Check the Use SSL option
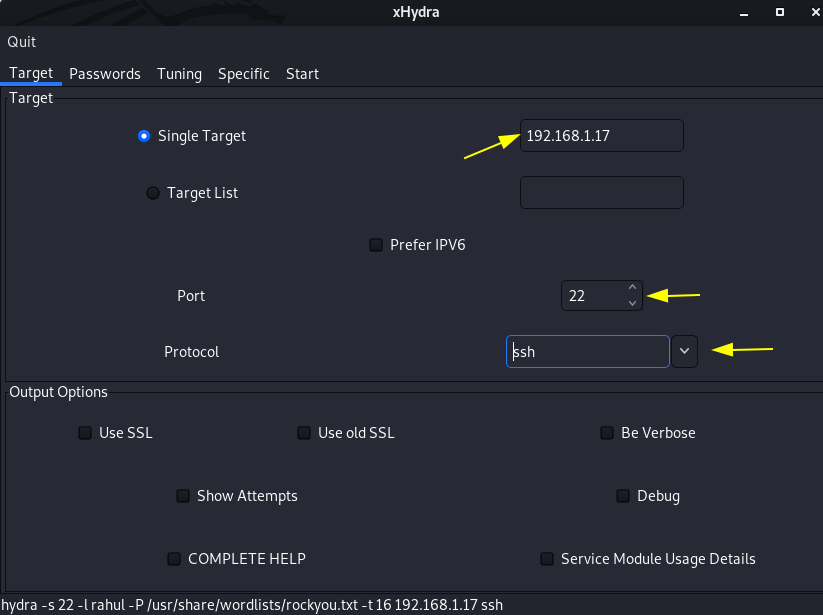823x615 pixels. coord(85,433)
